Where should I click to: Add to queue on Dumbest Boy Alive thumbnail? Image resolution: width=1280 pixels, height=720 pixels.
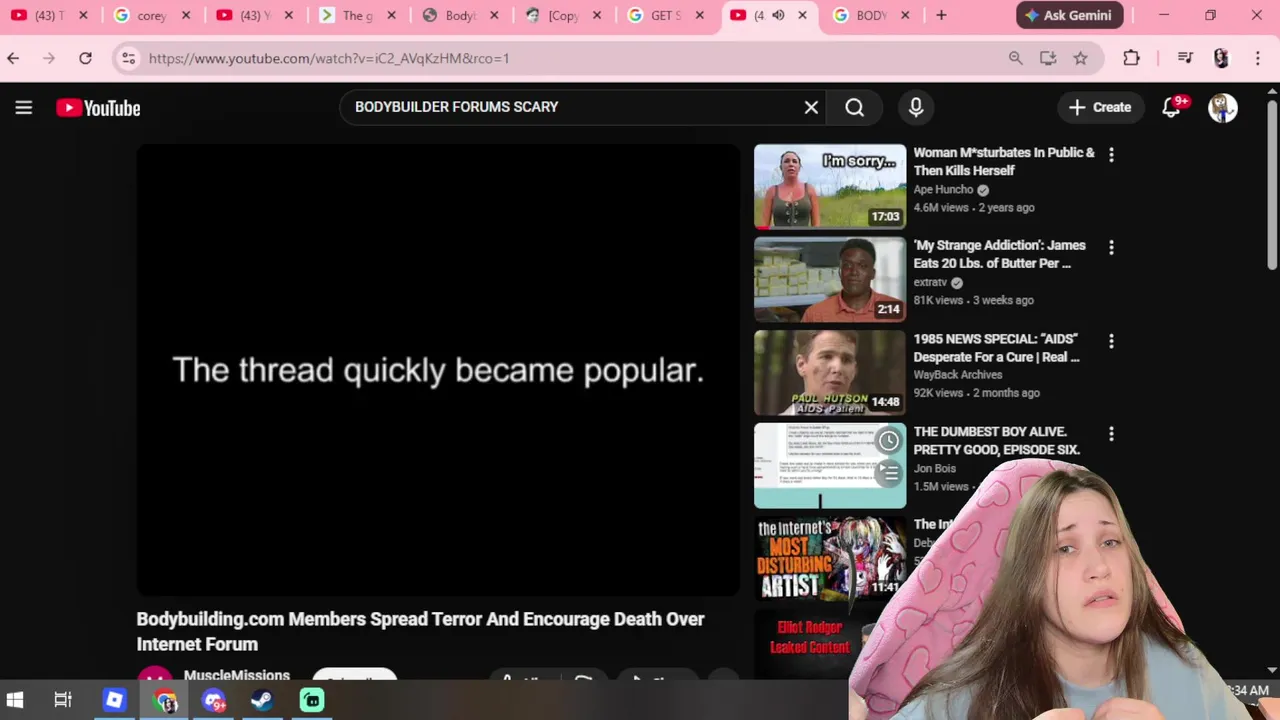[x=888, y=474]
